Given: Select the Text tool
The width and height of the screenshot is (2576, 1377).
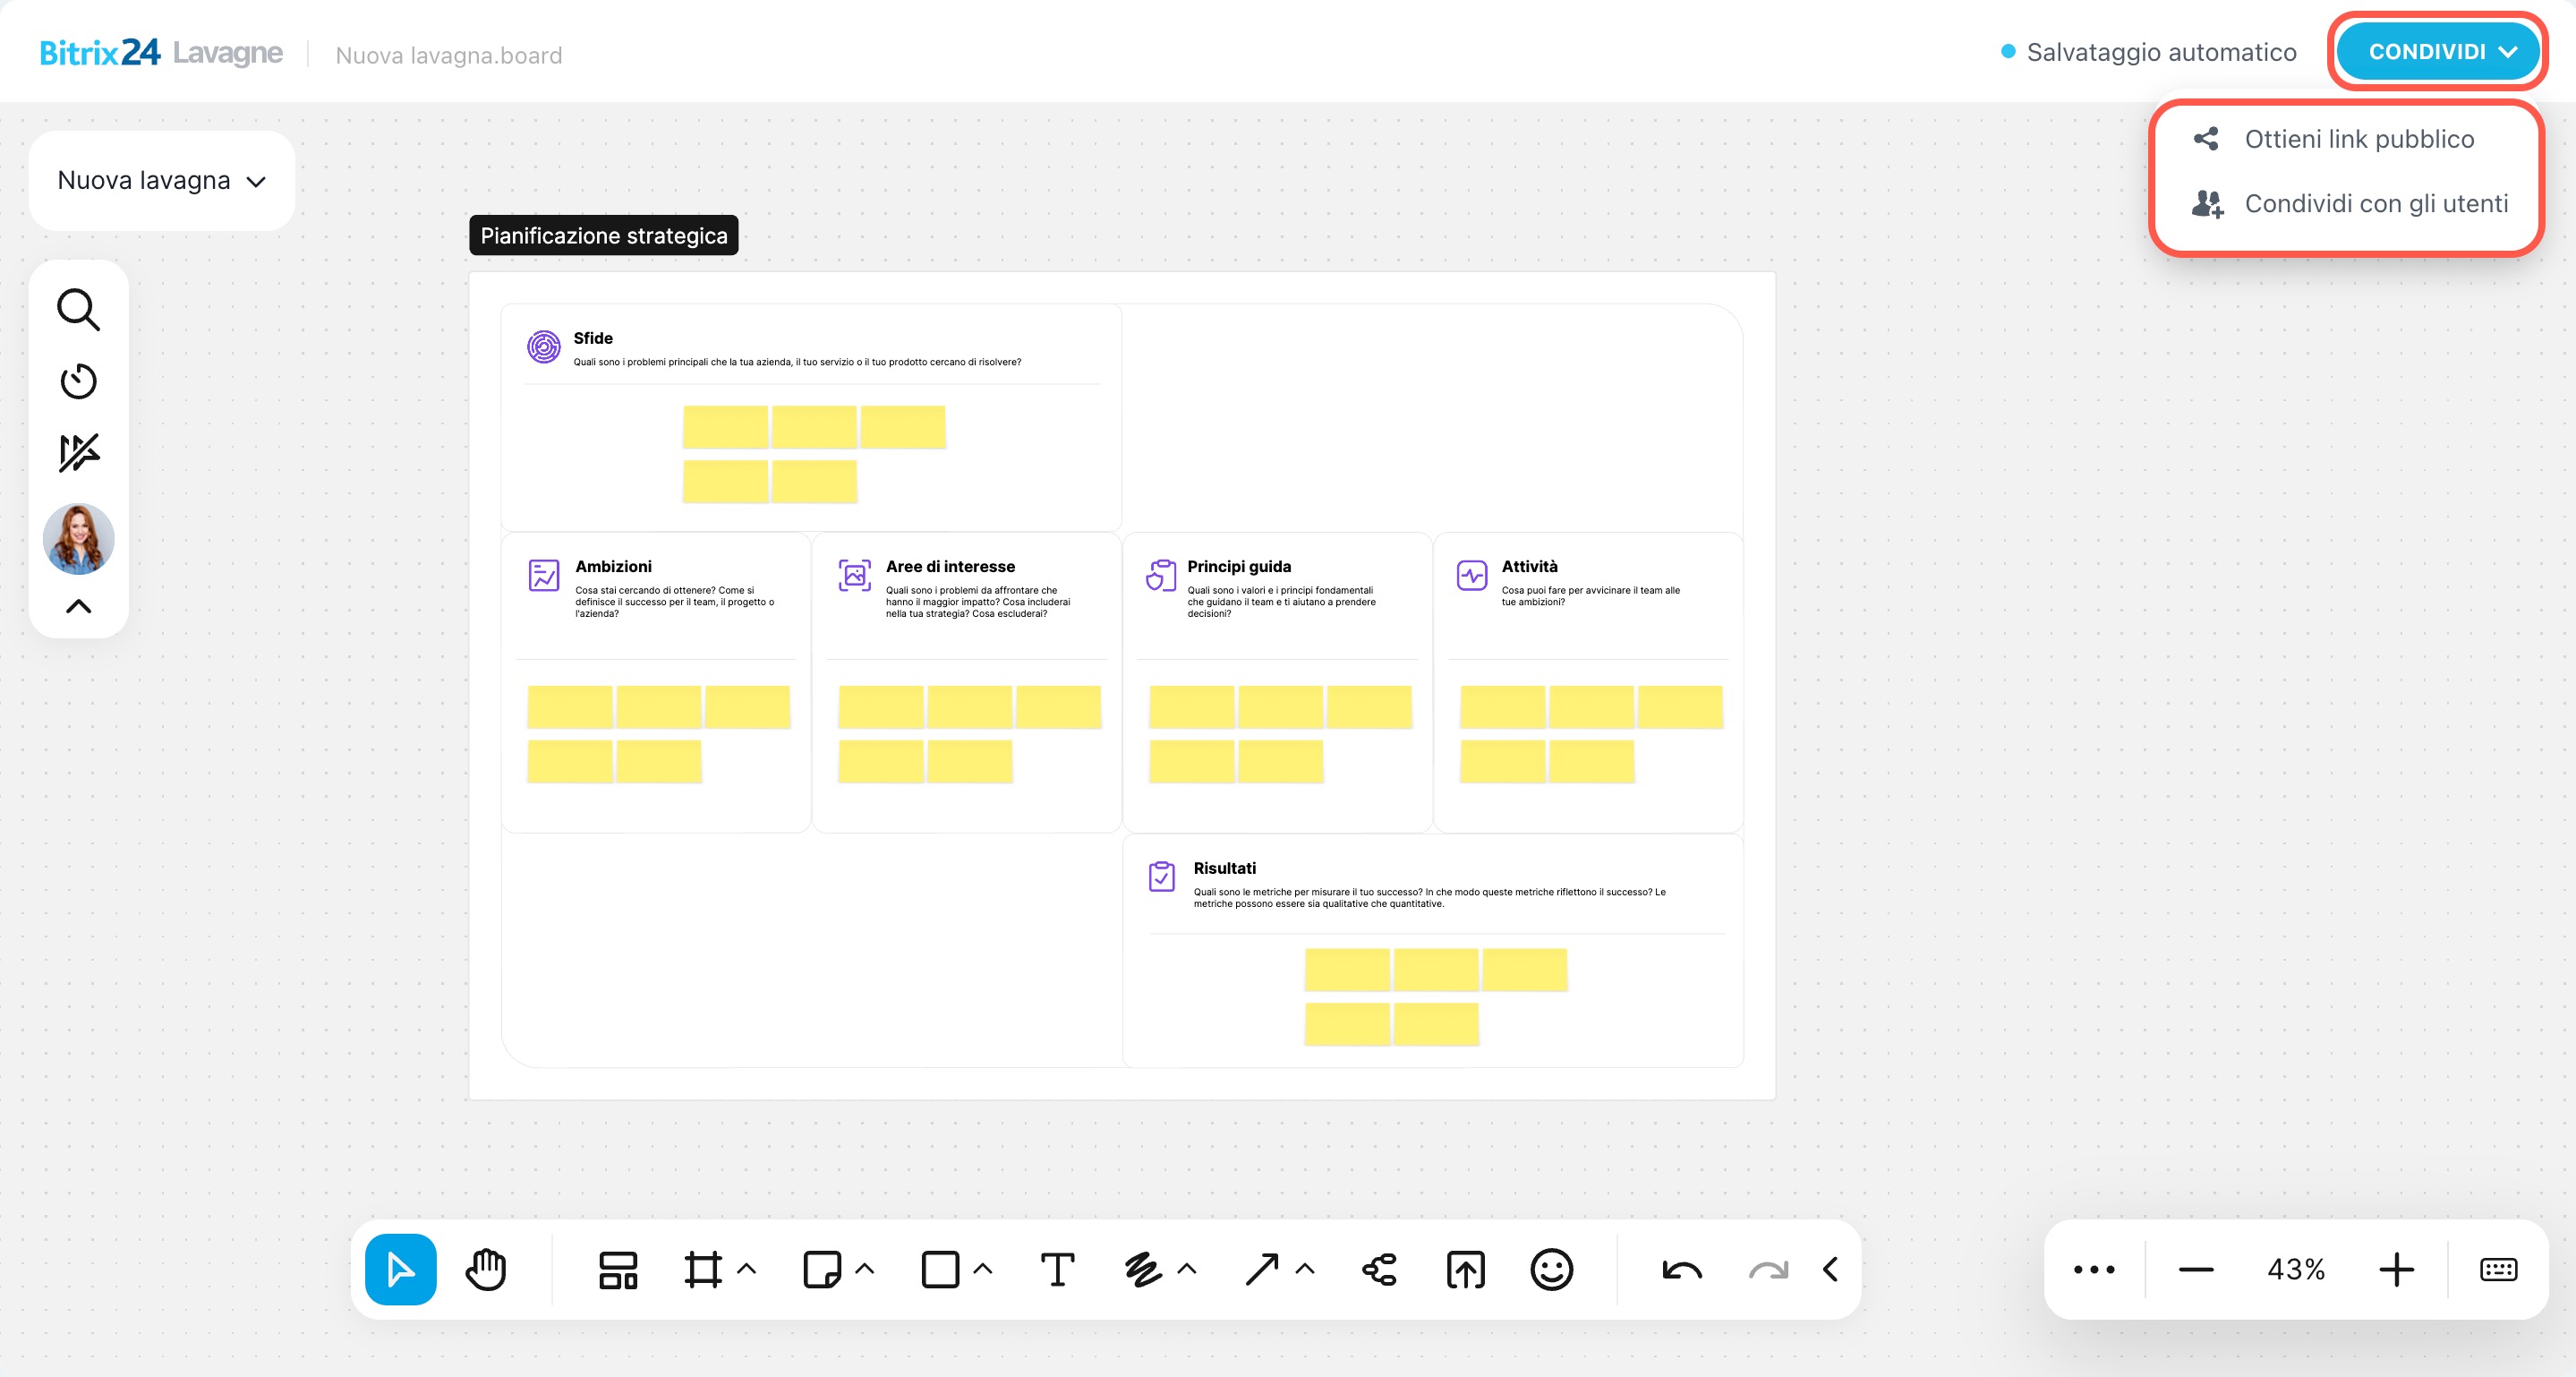Looking at the screenshot, I should click(1057, 1269).
